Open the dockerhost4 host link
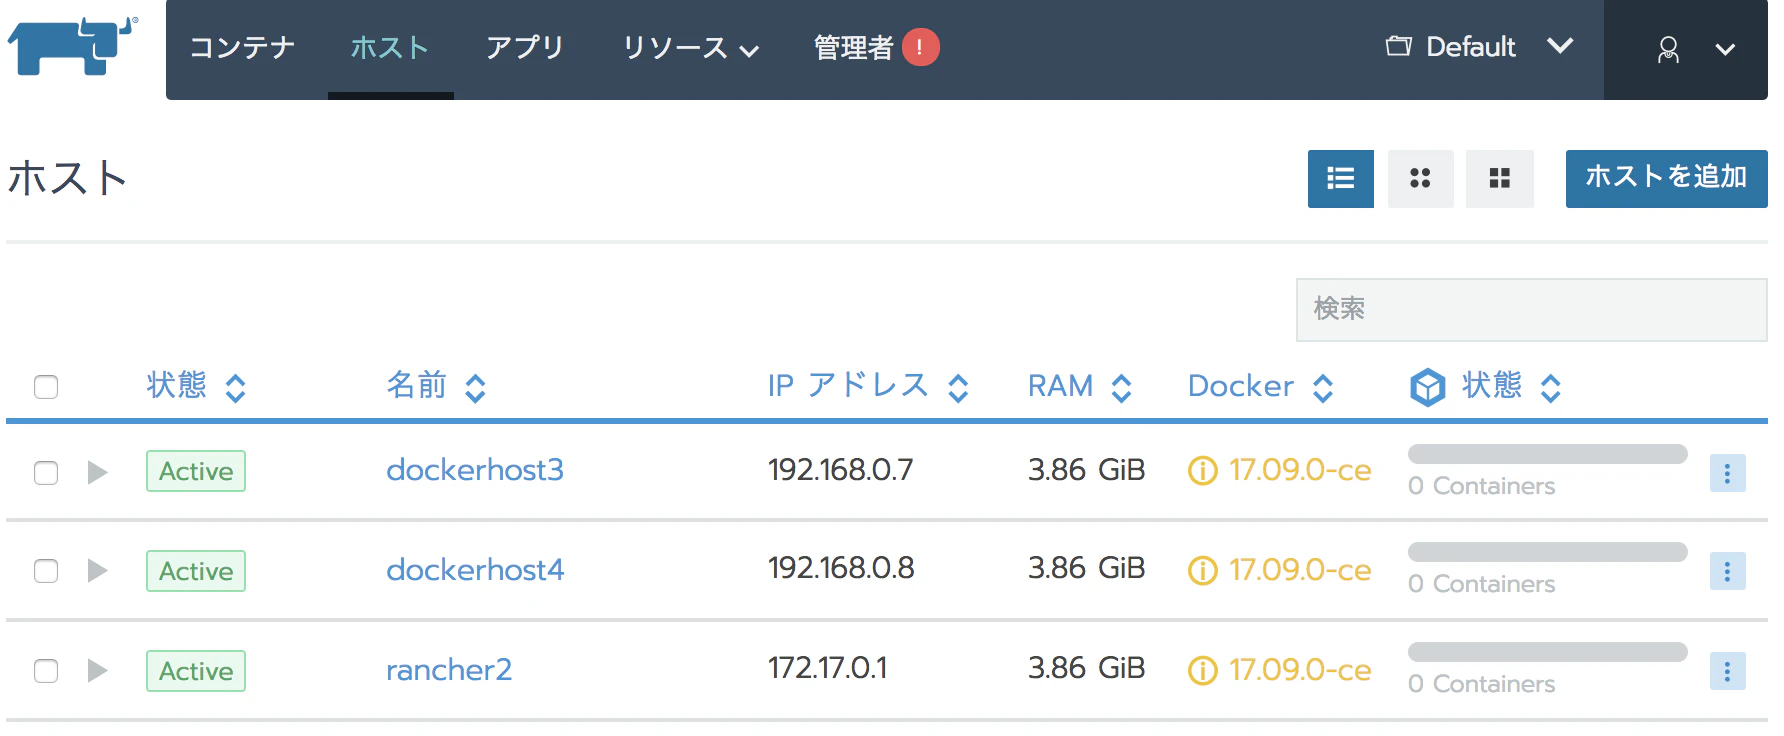 (475, 570)
